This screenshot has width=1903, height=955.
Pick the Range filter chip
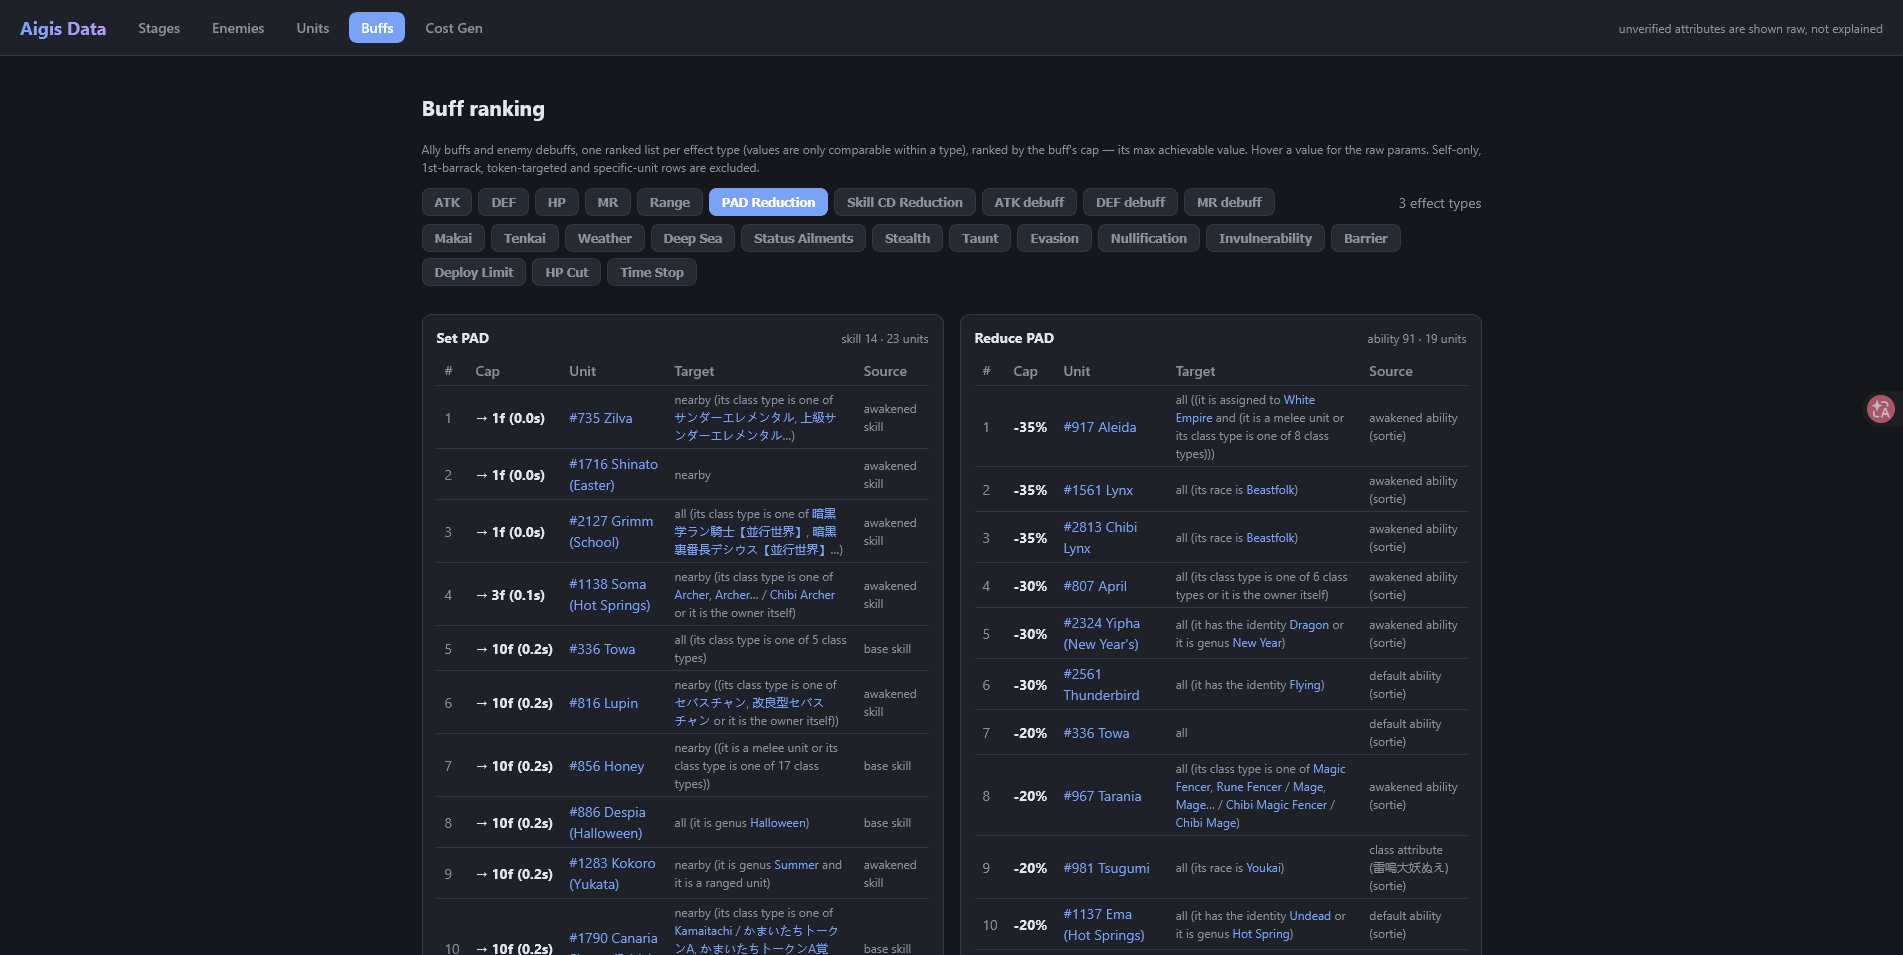click(x=670, y=202)
